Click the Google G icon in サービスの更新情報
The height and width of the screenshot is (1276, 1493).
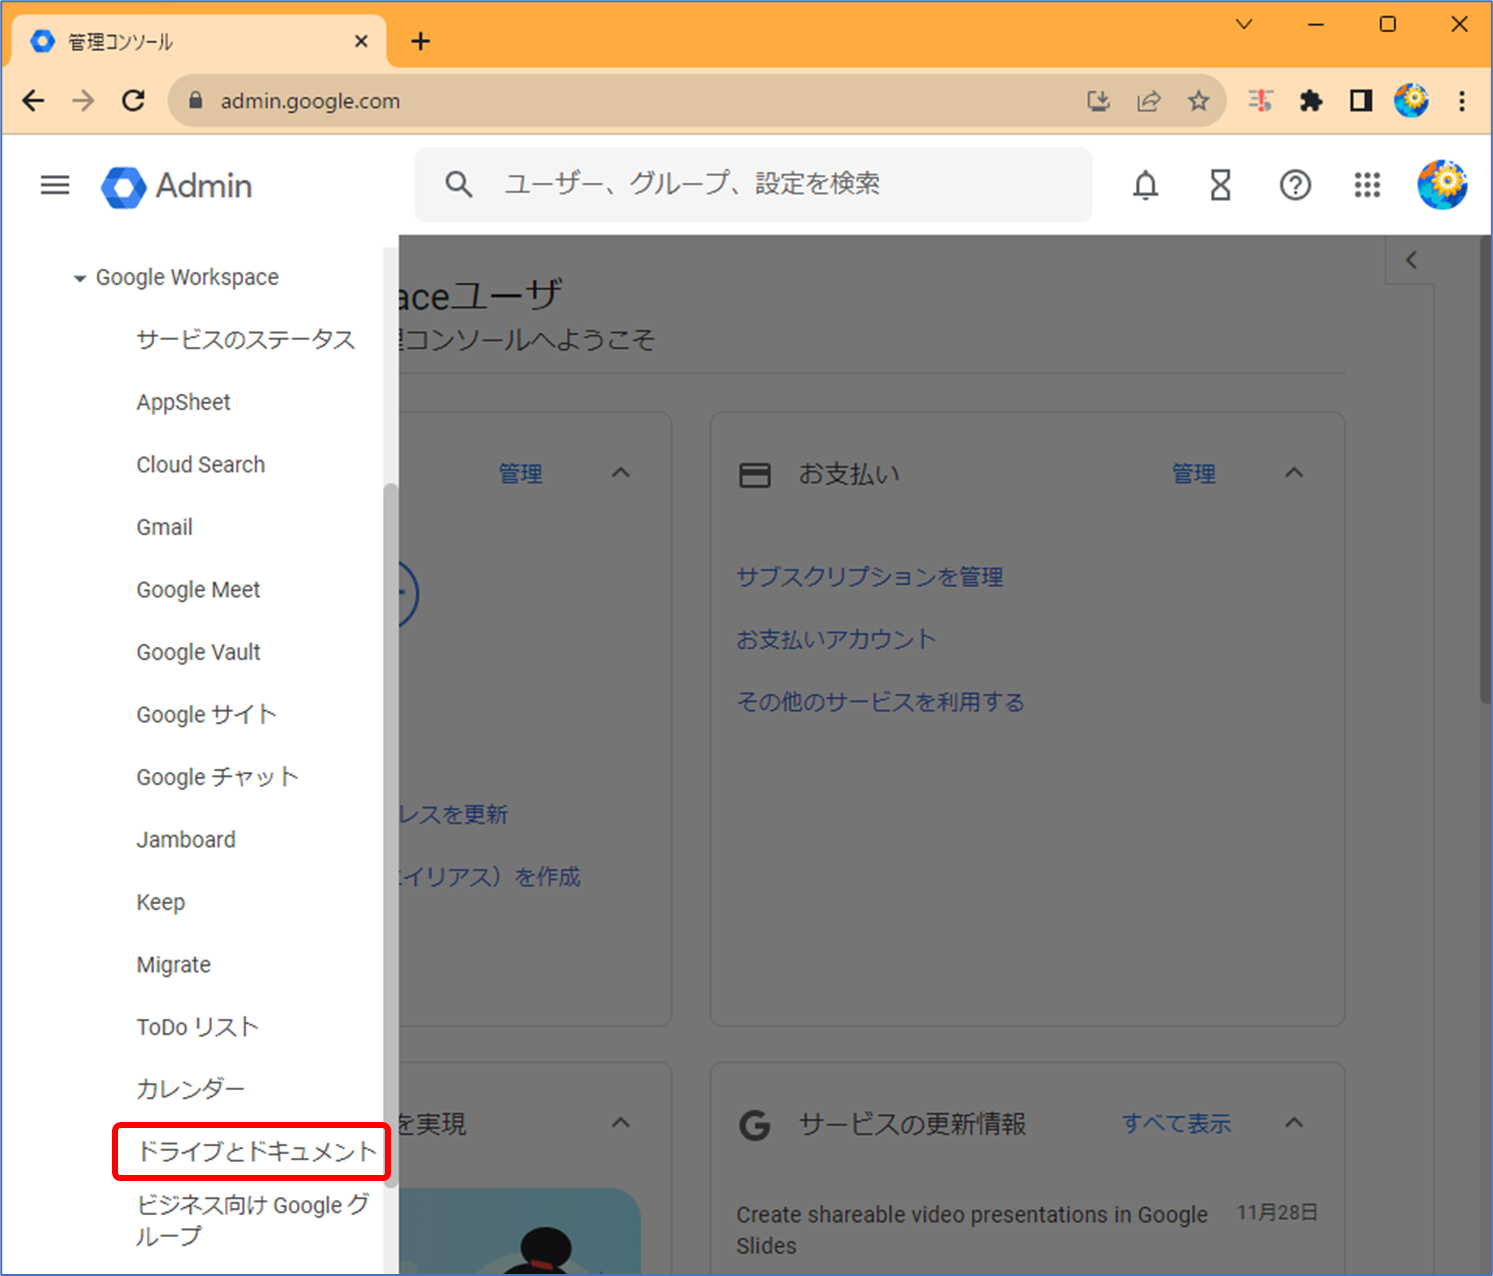point(755,1125)
